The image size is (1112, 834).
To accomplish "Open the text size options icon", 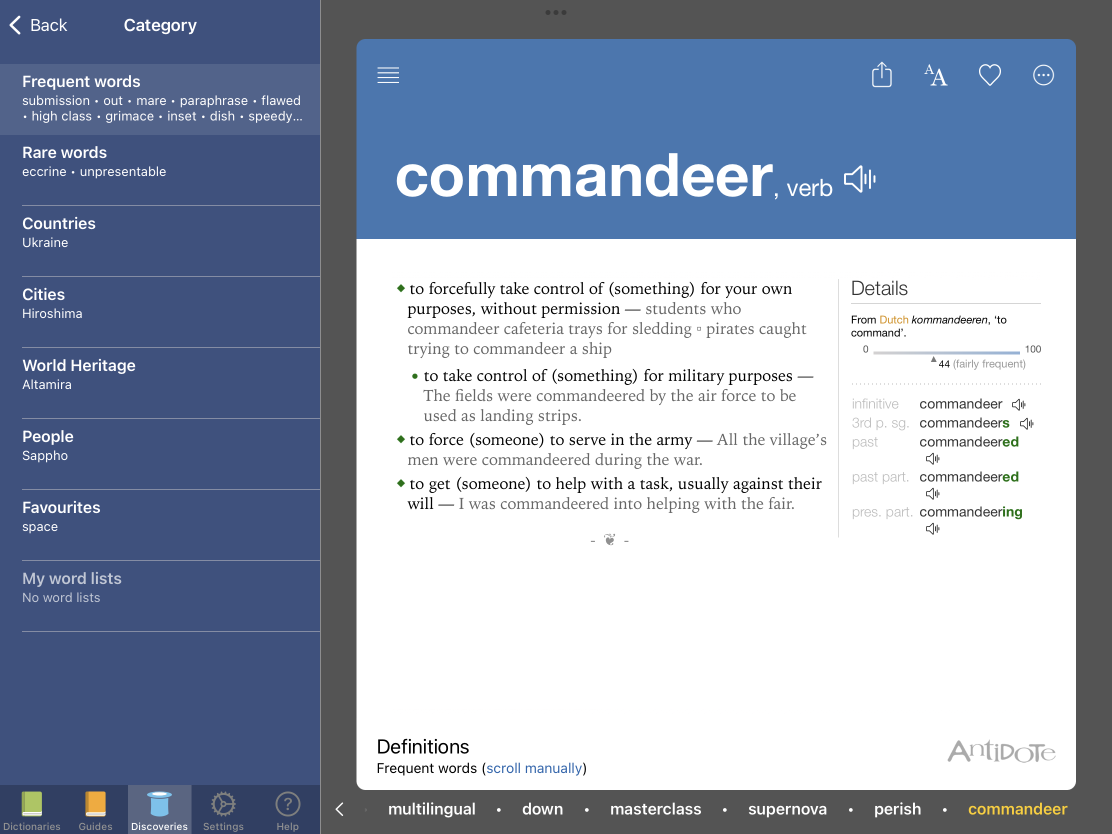I will [x=935, y=76].
